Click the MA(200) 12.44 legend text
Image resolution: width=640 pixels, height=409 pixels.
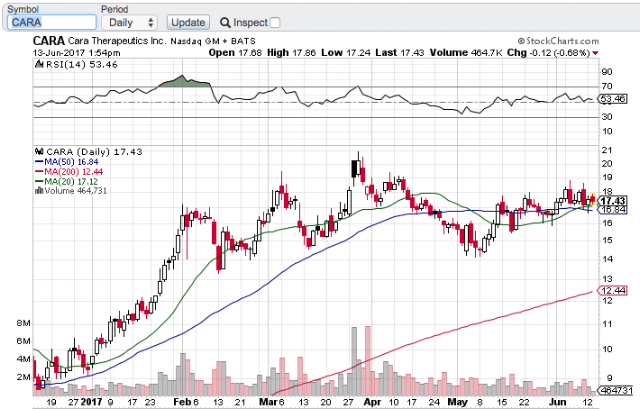coord(73,172)
